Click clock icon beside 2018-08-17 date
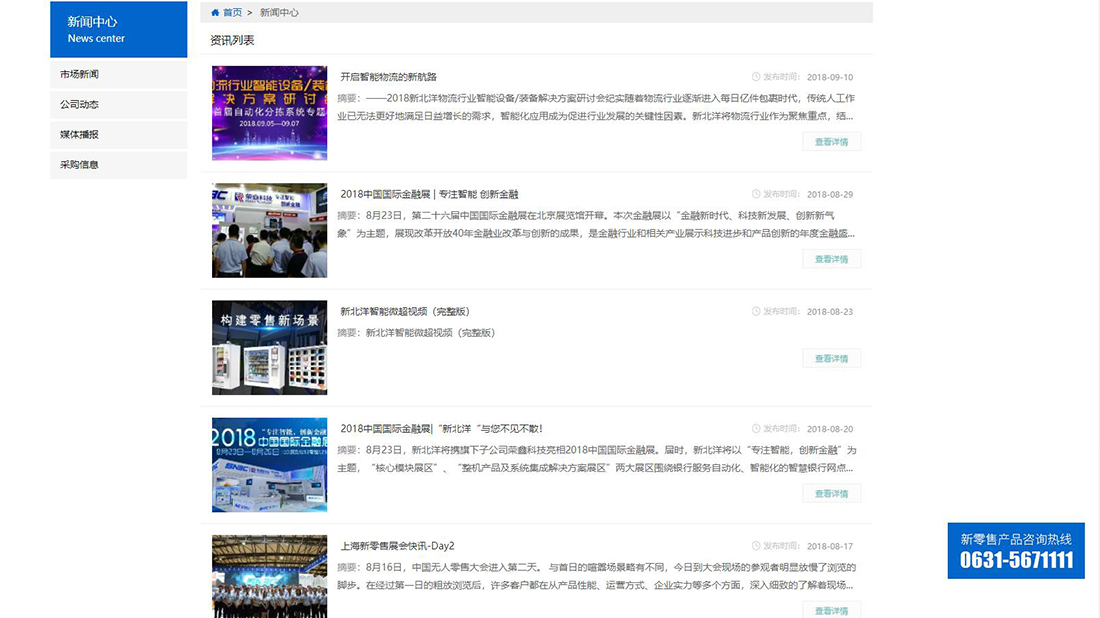The image size is (1100, 618). [756, 545]
